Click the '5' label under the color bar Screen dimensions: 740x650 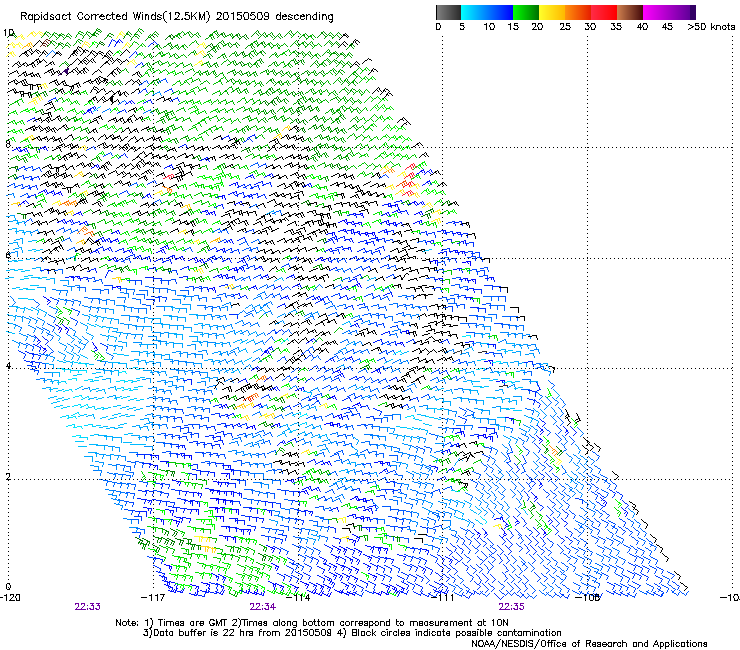462,27
